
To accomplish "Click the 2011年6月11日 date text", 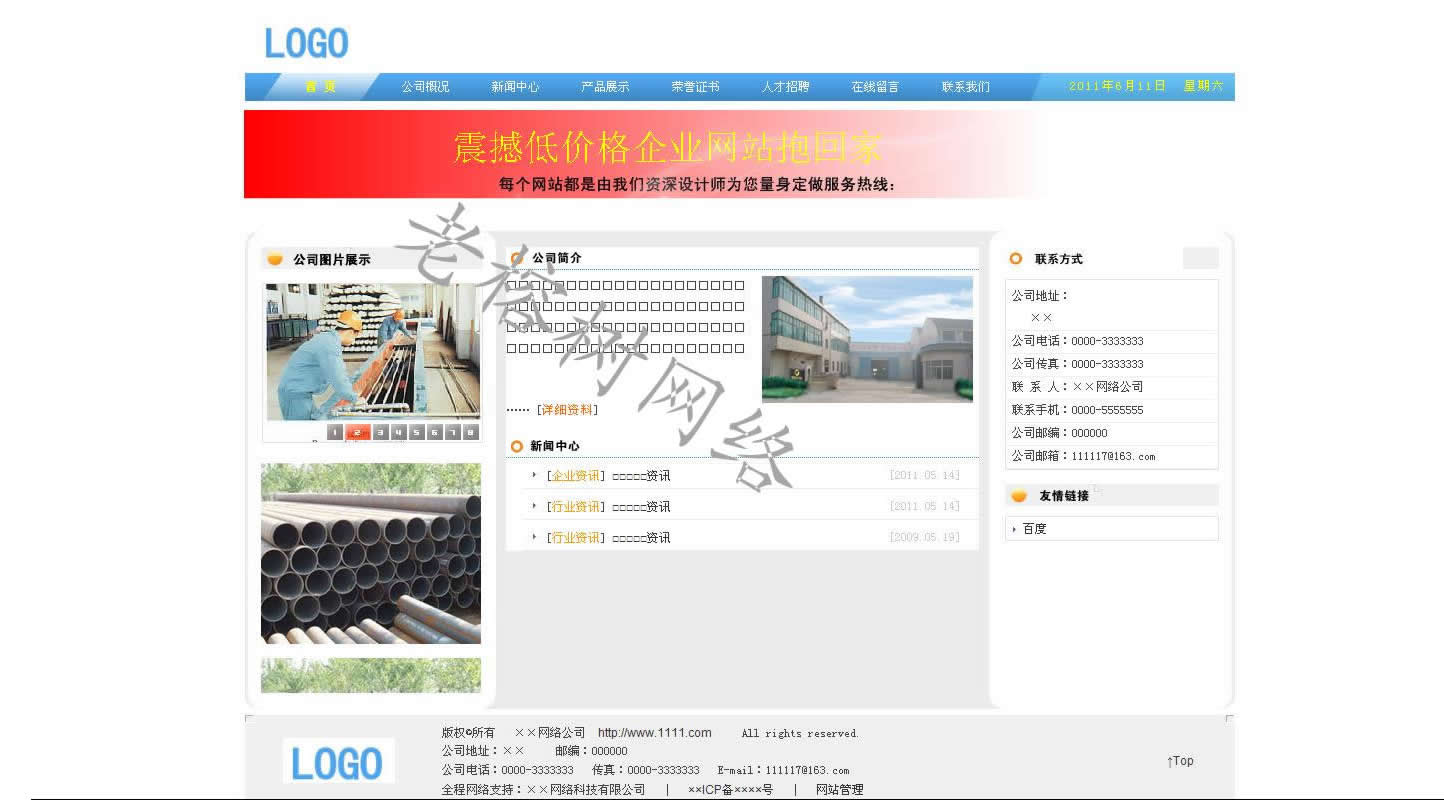I will pos(1117,86).
